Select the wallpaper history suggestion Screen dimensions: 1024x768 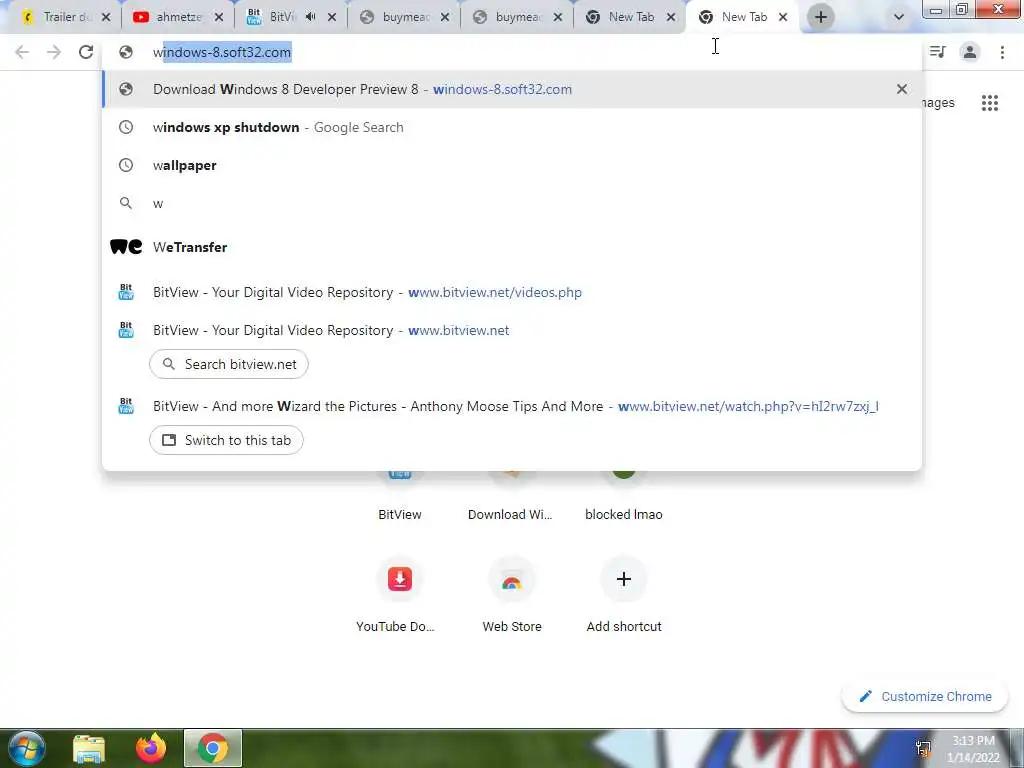click(x=512, y=165)
